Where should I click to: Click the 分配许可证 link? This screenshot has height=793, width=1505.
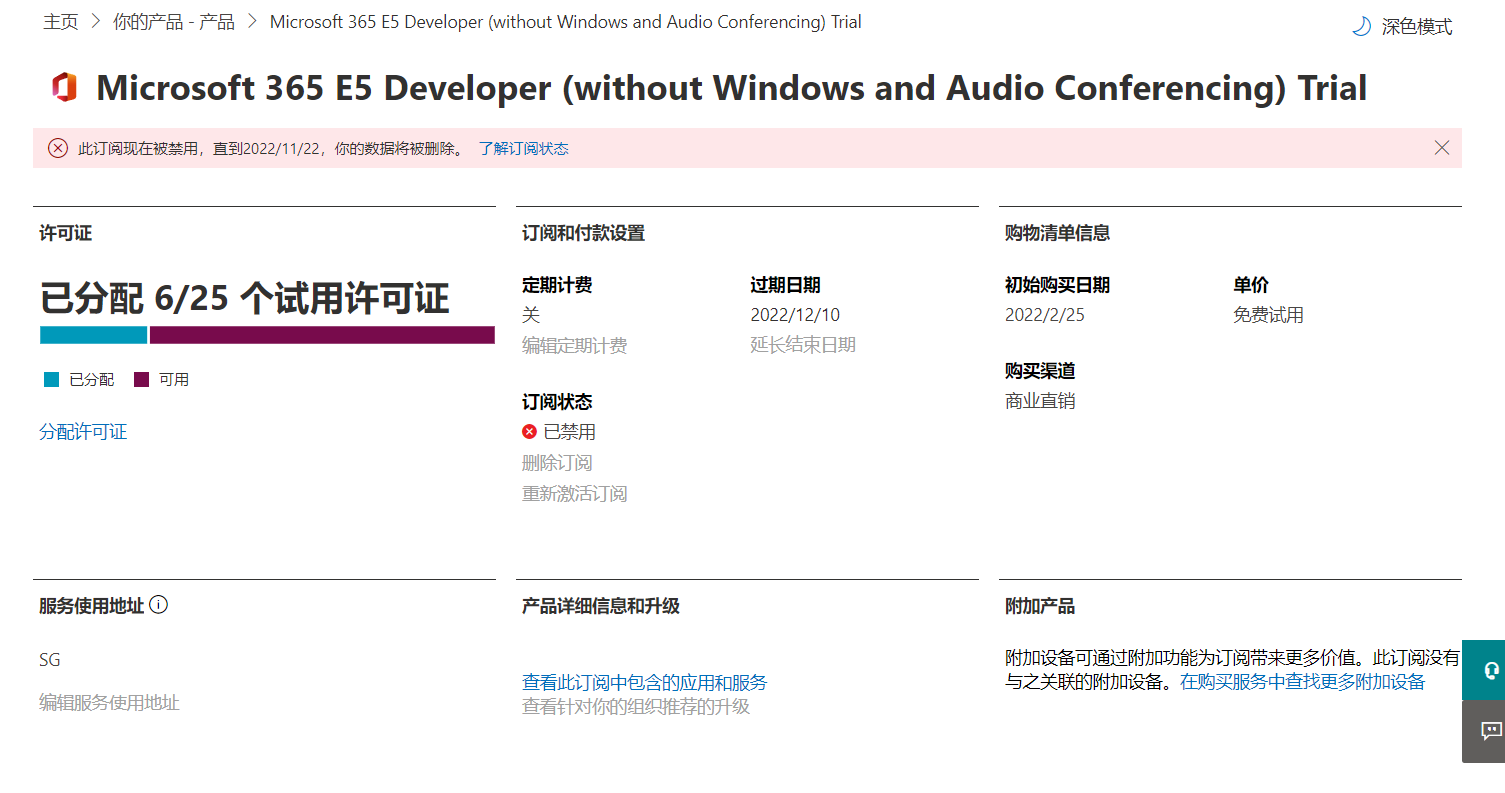83,432
